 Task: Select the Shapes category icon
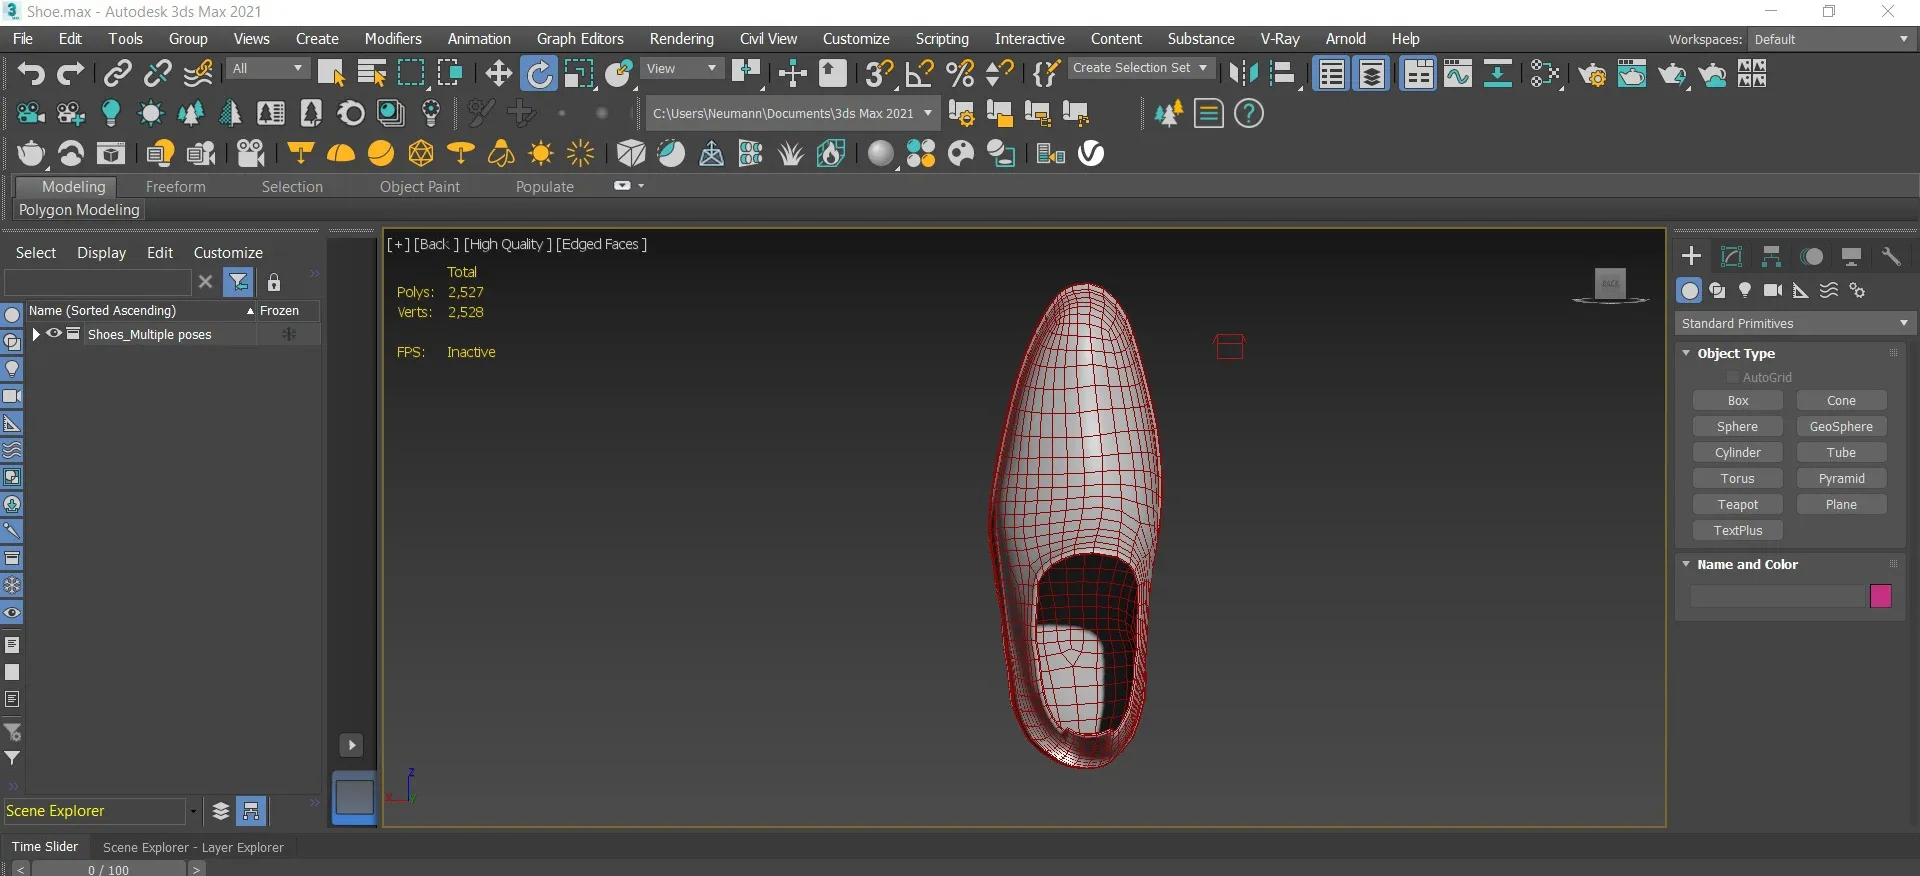point(1717,290)
